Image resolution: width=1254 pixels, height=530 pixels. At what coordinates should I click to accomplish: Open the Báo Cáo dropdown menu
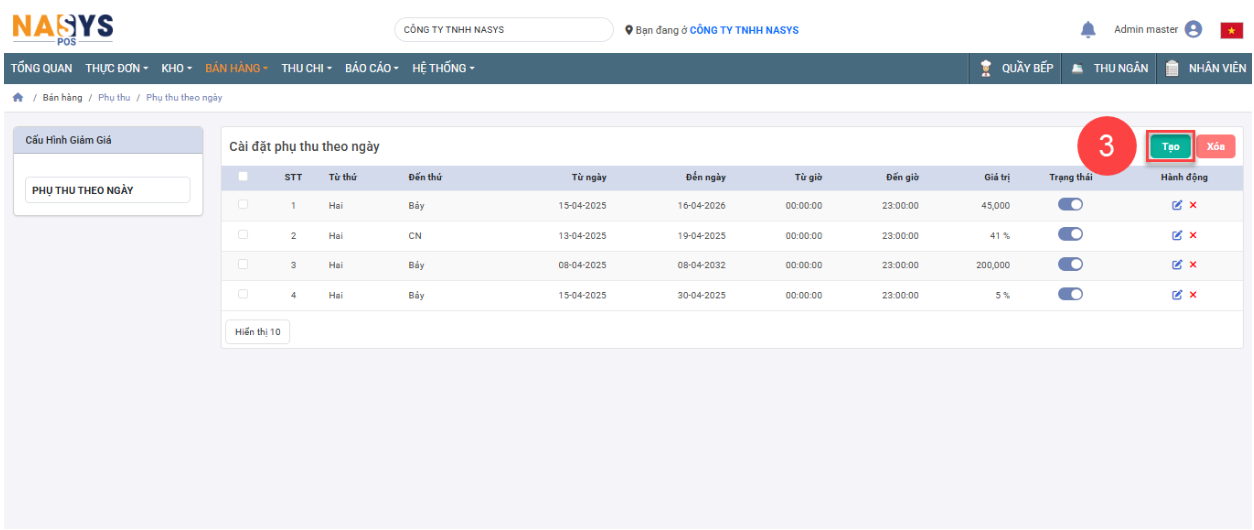click(371, 68)
